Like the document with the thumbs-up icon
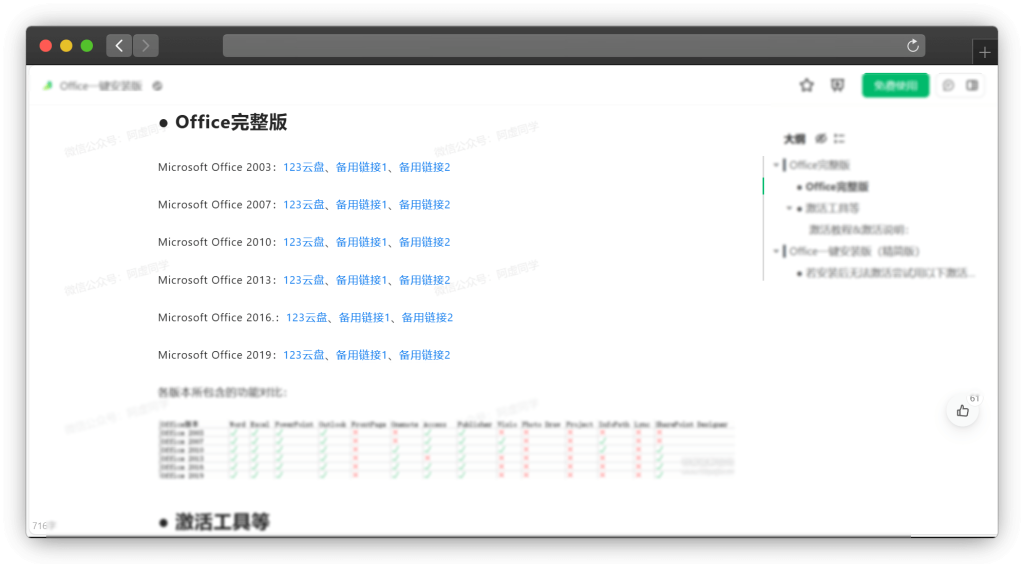The width and height of the screenshot is (1024, 564). point(963,411)
